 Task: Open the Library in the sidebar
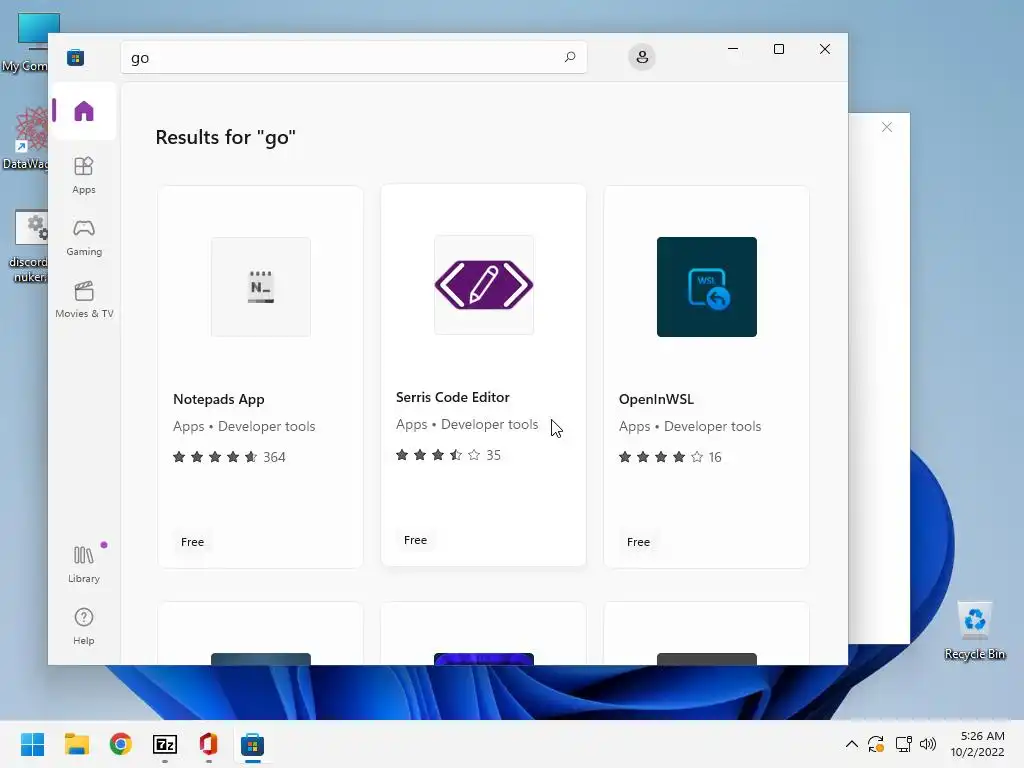coord(84,564)
